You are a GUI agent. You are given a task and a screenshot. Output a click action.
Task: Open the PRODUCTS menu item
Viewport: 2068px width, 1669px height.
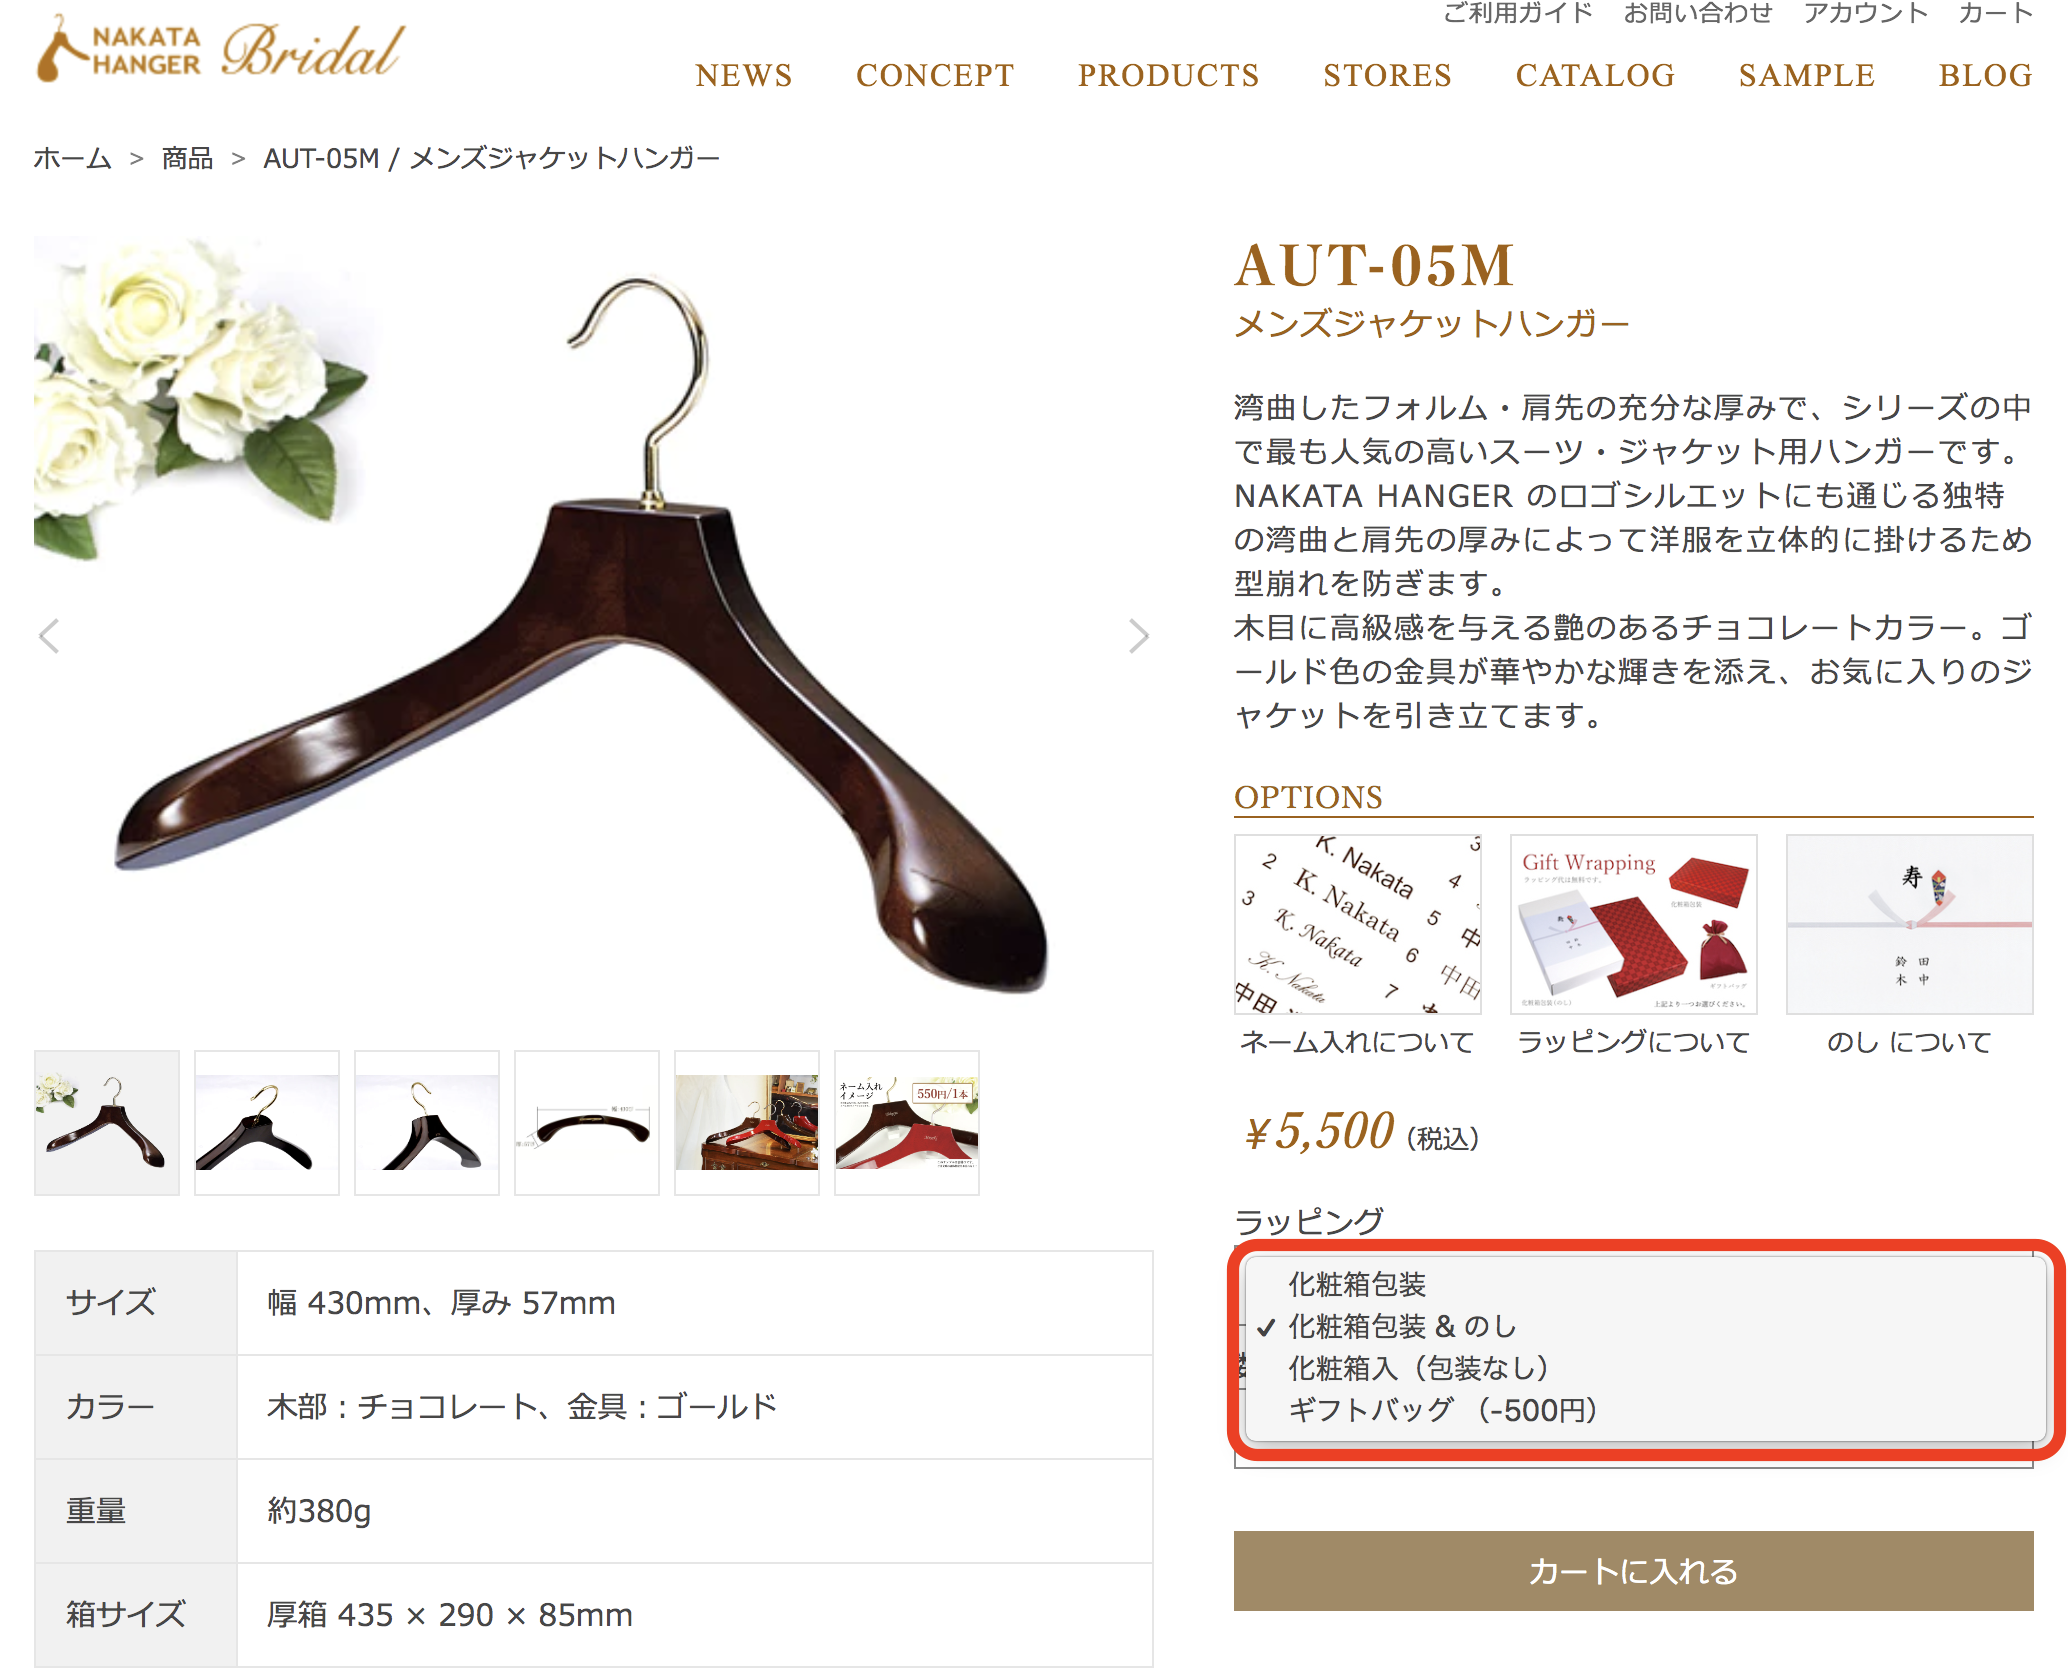coord(1168,75)
